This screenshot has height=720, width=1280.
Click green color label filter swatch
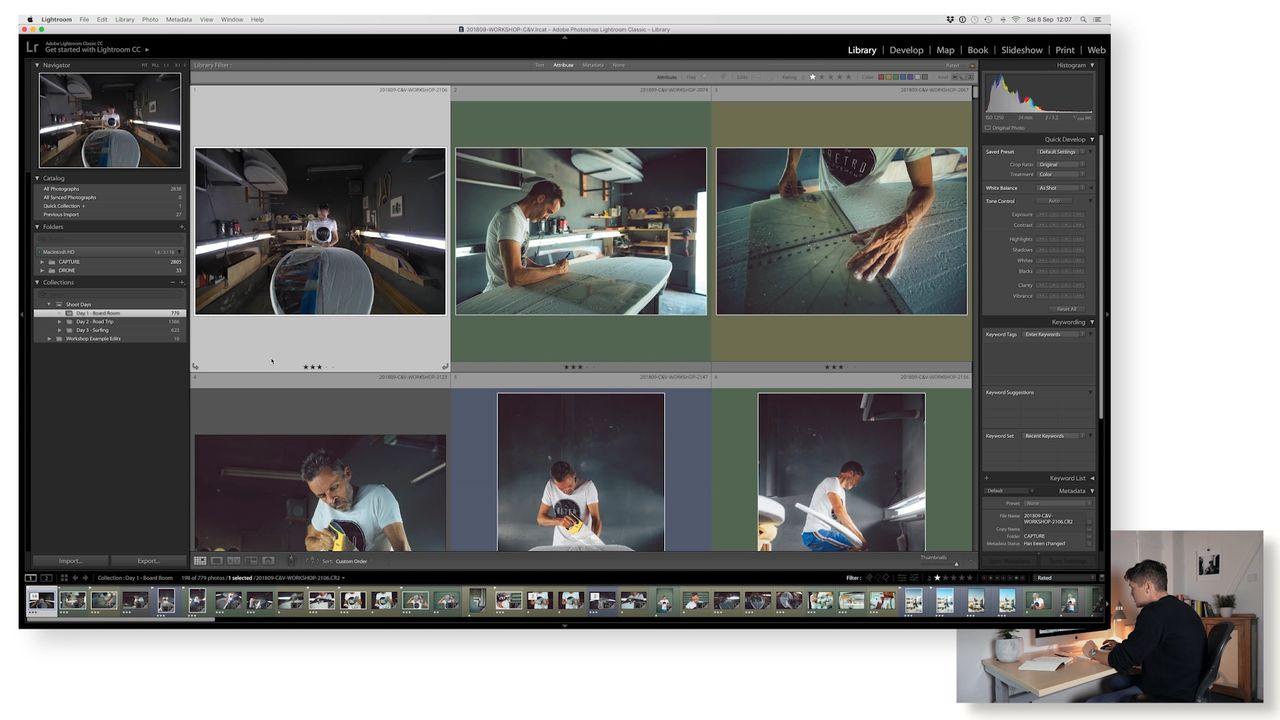pos(898,77)
